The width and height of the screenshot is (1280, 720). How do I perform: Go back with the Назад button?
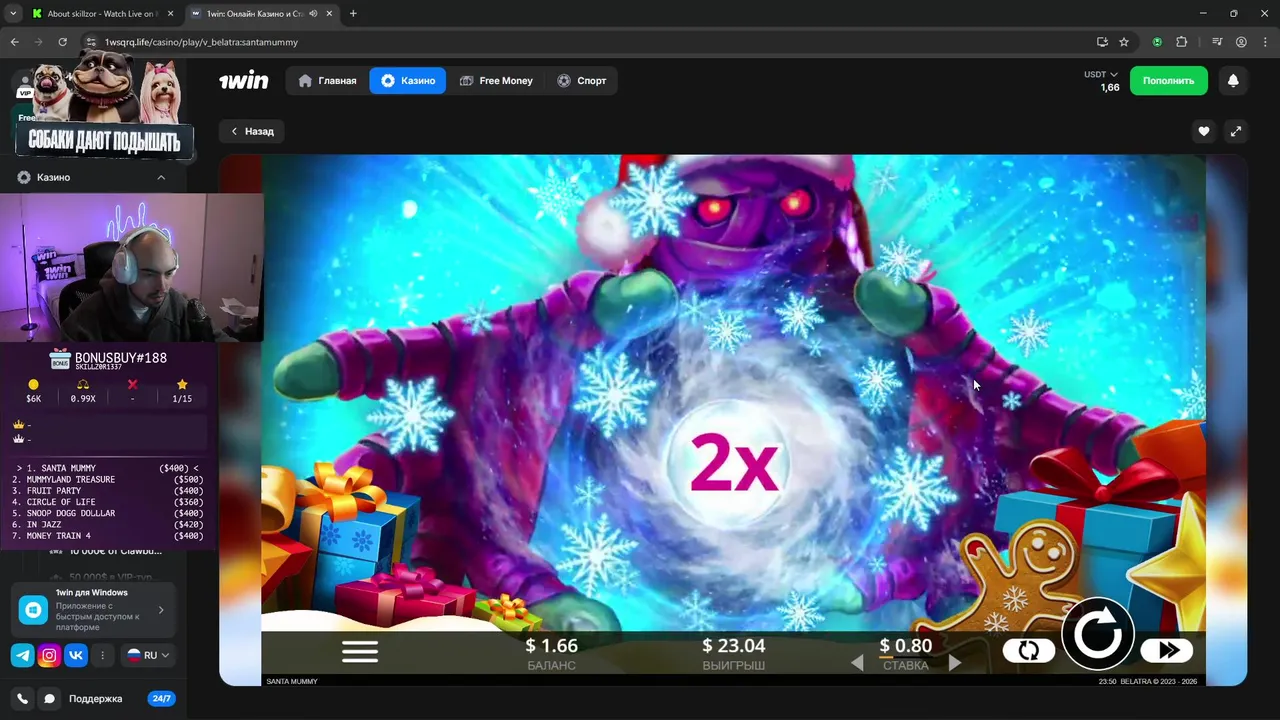pos(252,131)
